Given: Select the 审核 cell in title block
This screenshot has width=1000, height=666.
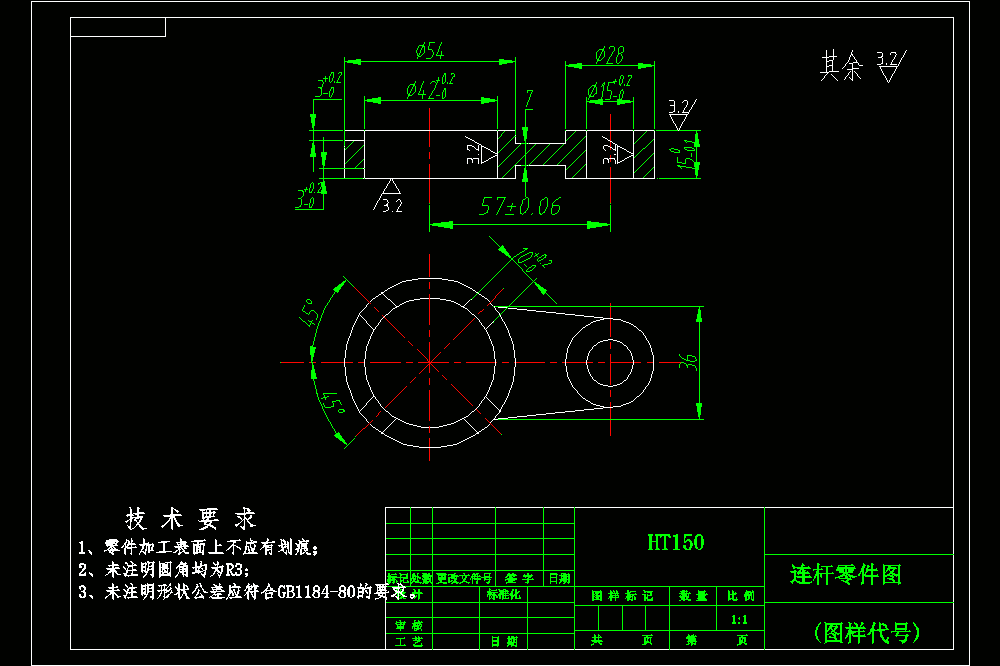Looking at the screenshot, I should tap(409, 626).
